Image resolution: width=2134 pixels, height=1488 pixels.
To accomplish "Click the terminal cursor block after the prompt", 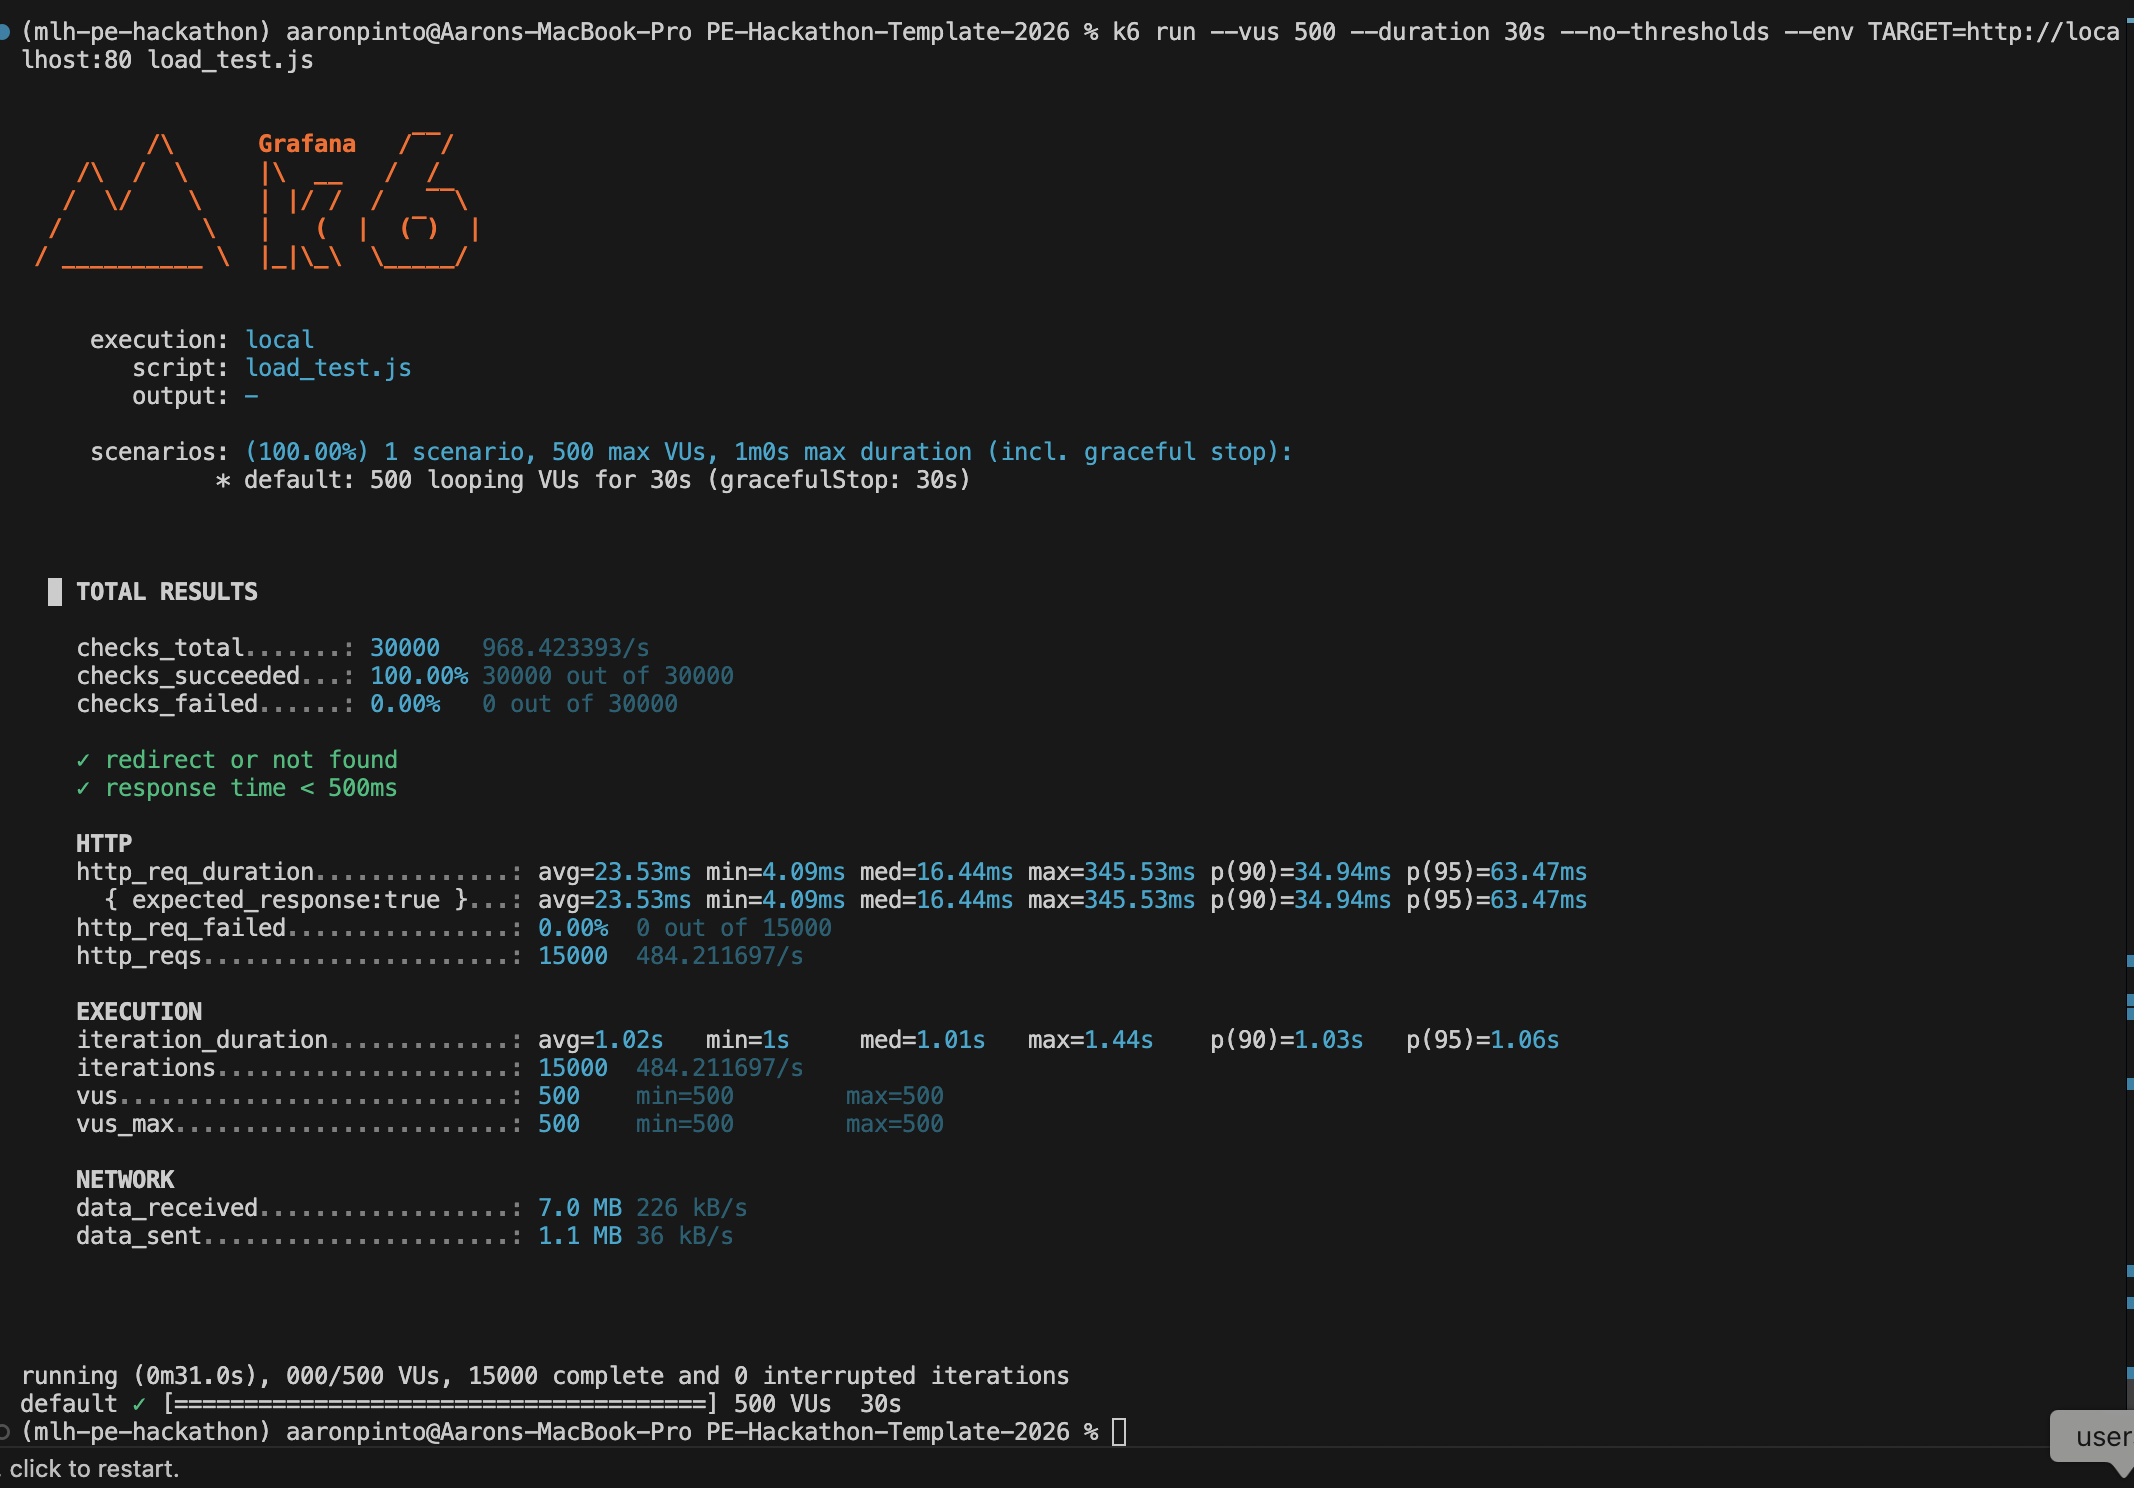I will pos(1119,1432).
